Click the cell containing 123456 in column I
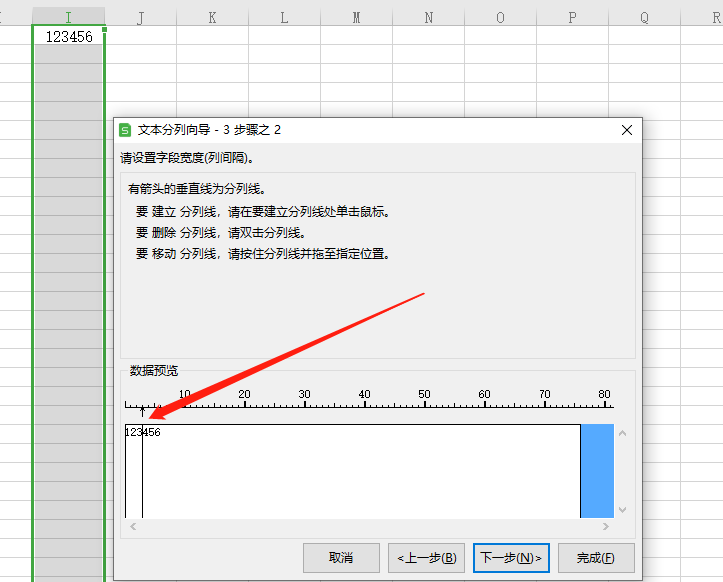The image size is (723, 582). (69, 36)
